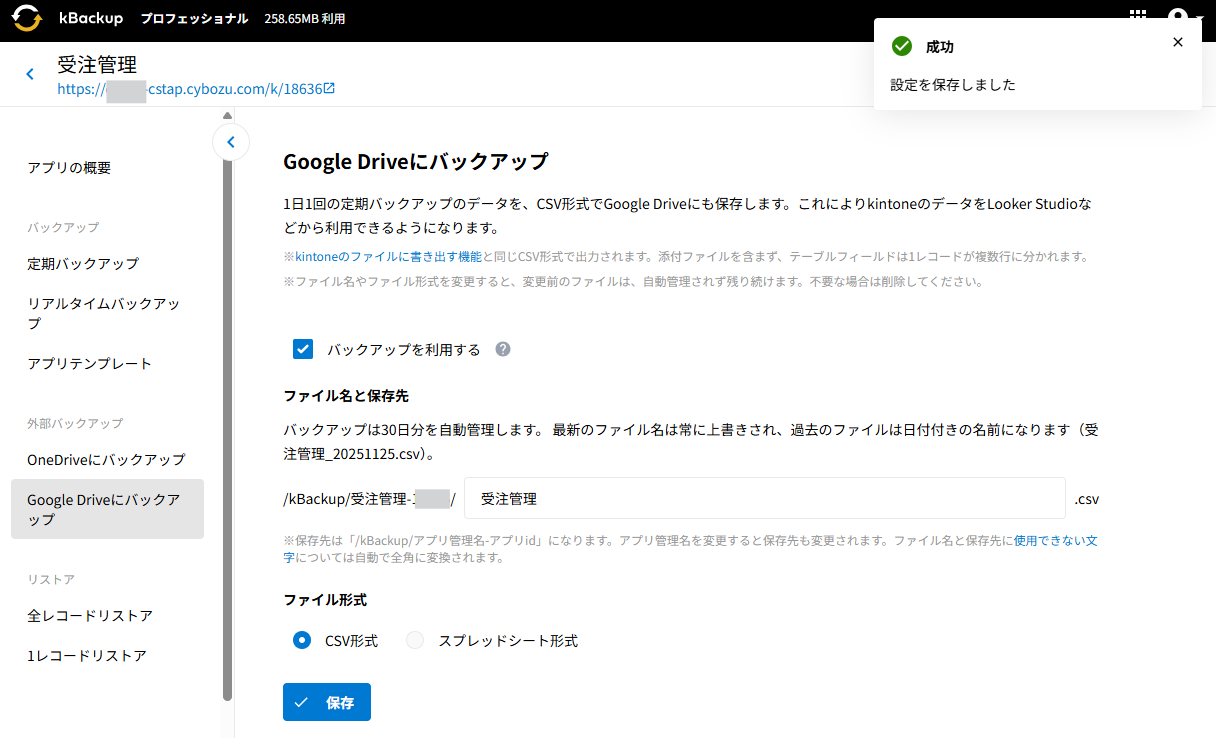The height and width of the screenshot is (738, 1216).
Task: Choose the スプレッドシート形式 radio option
Action: 415,640
